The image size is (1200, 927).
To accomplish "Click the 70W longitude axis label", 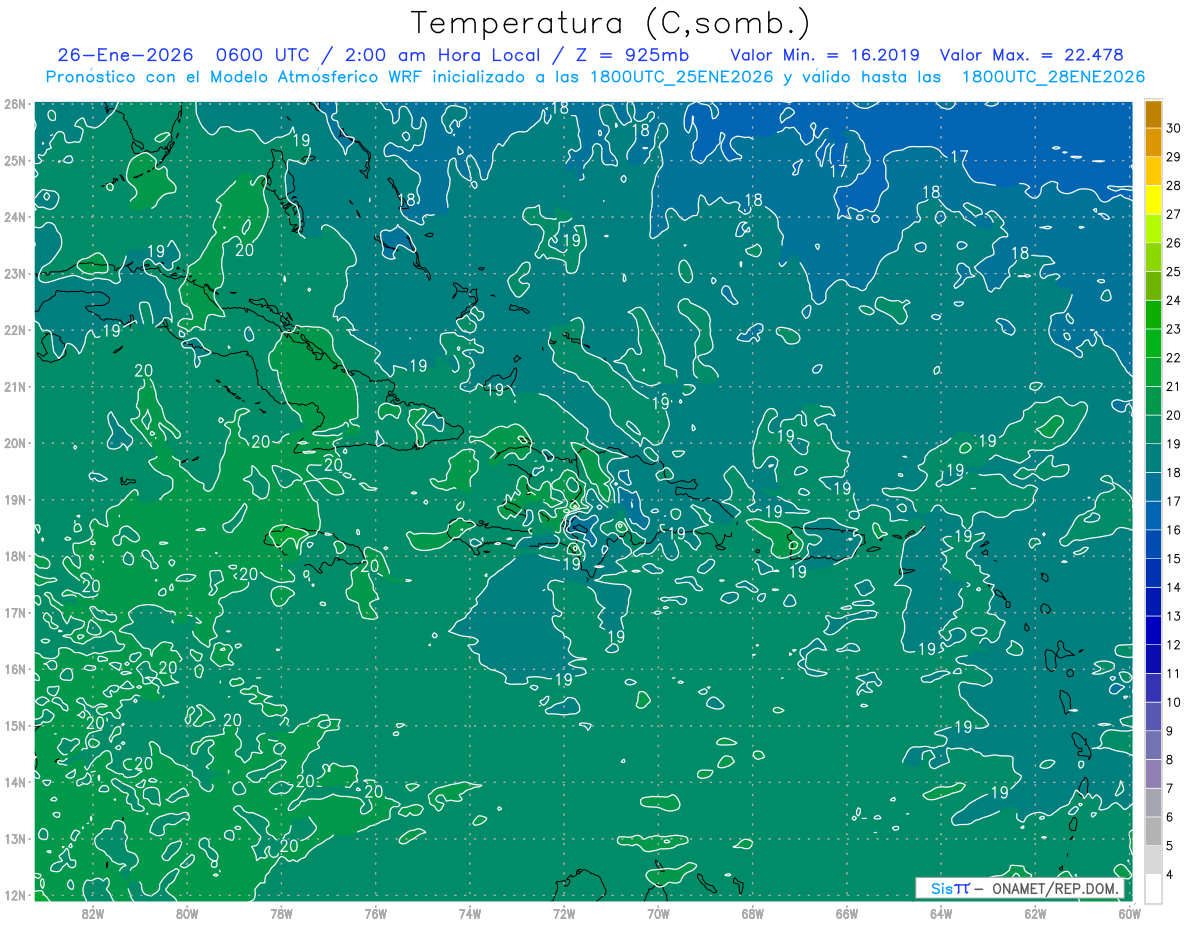I will pos(658,913).
